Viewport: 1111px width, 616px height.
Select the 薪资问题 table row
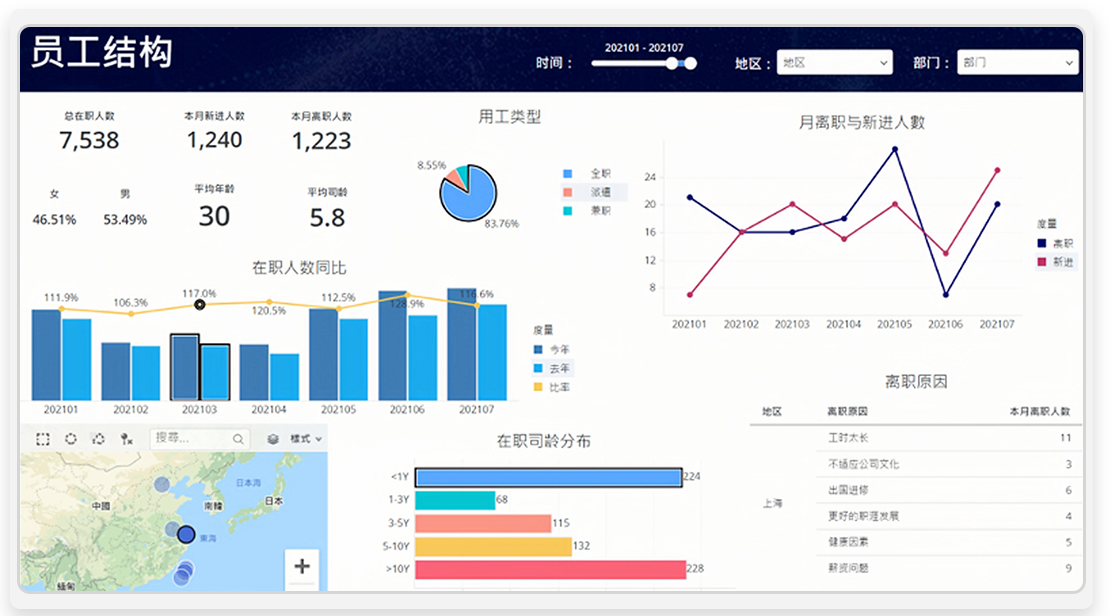pyautogui.click(x=949, y=568)
